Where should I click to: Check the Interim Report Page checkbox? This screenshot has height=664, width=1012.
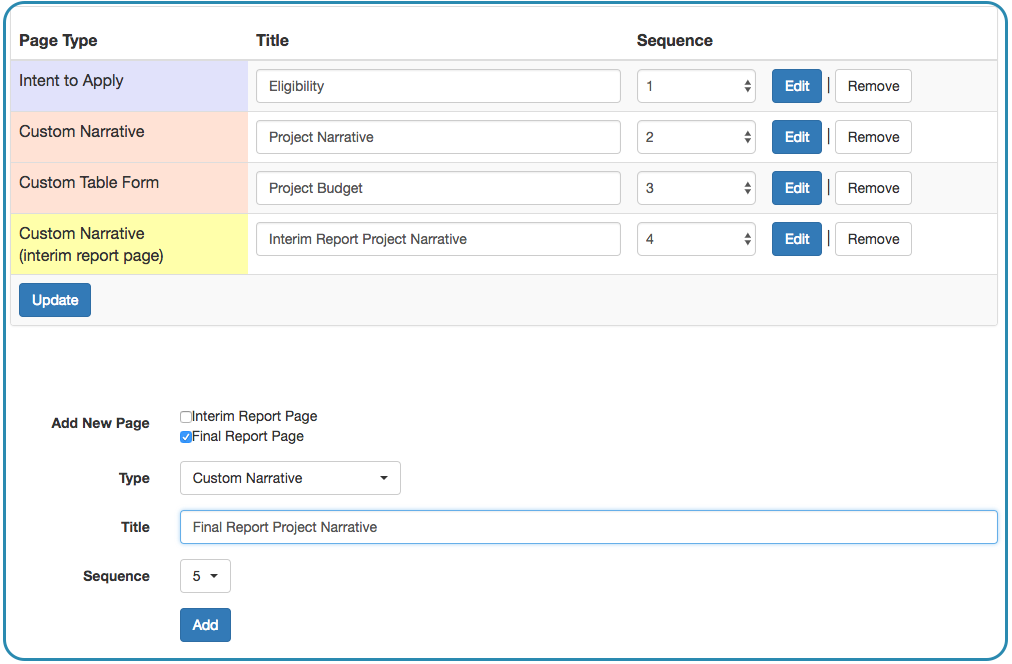186,417
